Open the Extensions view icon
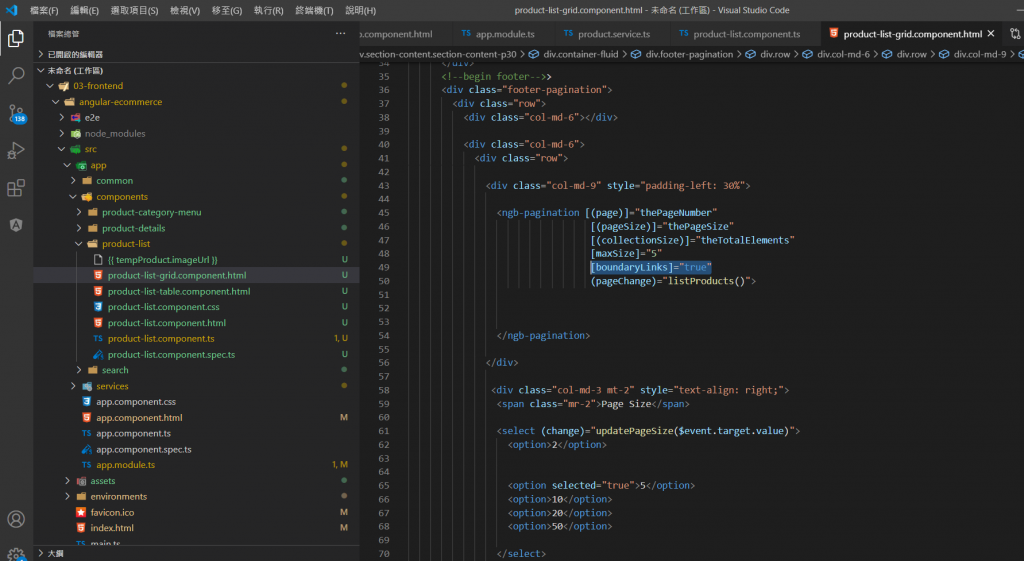1024x561 pixels. click(x=16, y=188)
